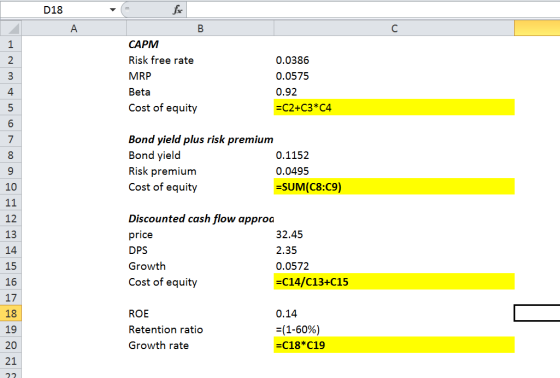Select 'Discounted cash flow' heading cell

tap(200, 218)
